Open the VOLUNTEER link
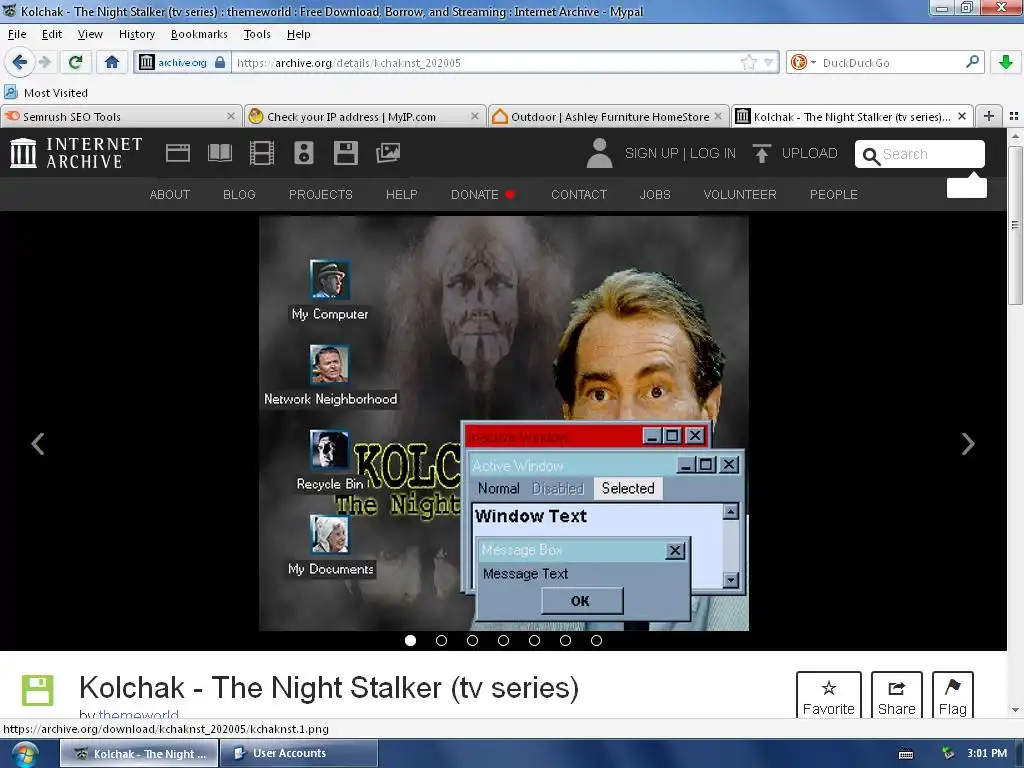 [x=740, y=195]
